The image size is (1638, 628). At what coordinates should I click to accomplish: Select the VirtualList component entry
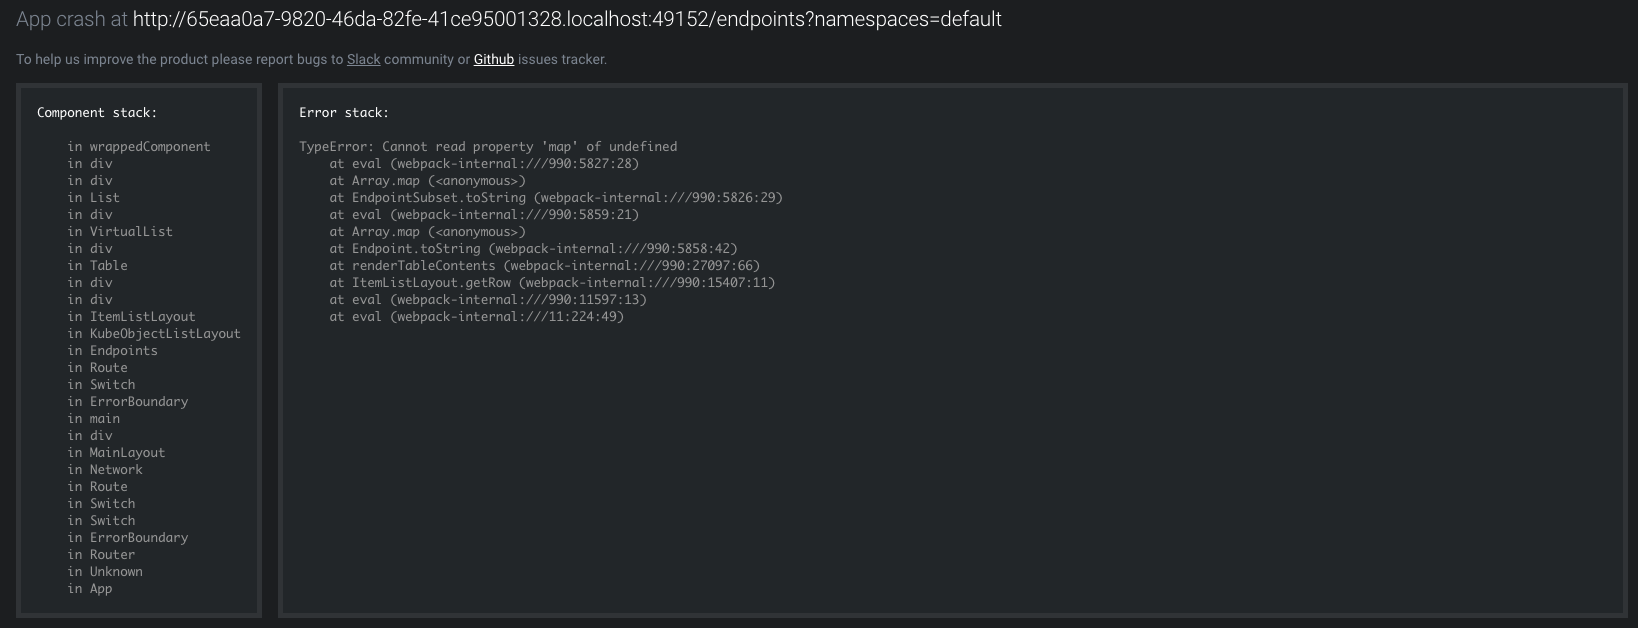tap(121, 231)
